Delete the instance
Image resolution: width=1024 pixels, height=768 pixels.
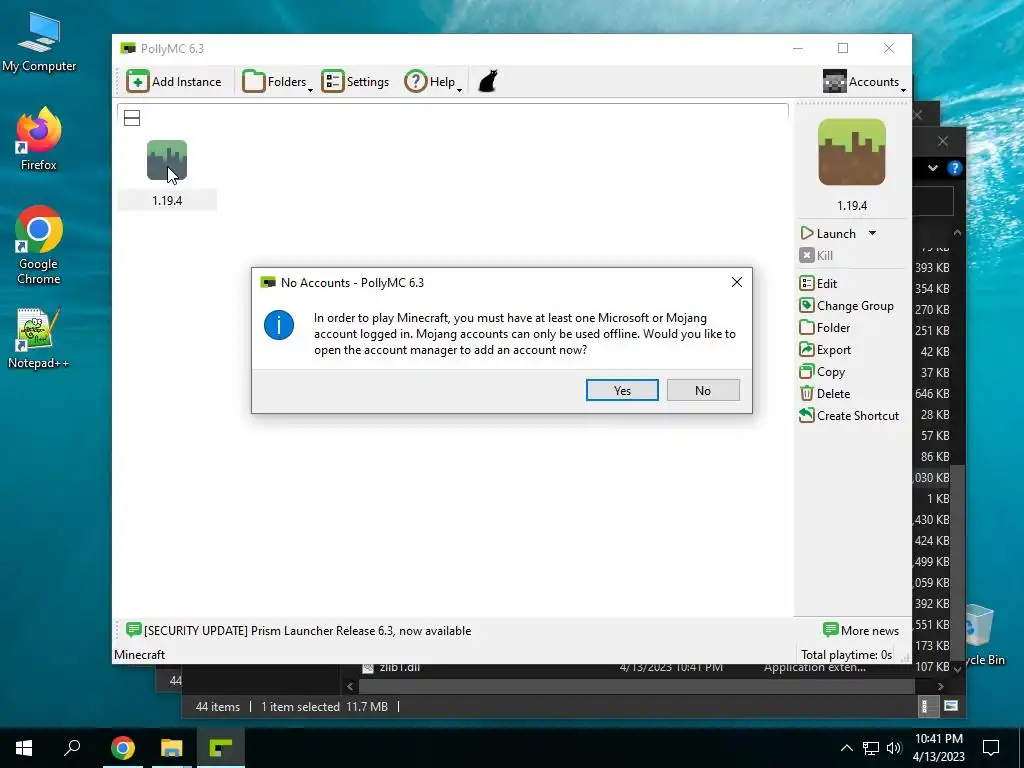825,394
